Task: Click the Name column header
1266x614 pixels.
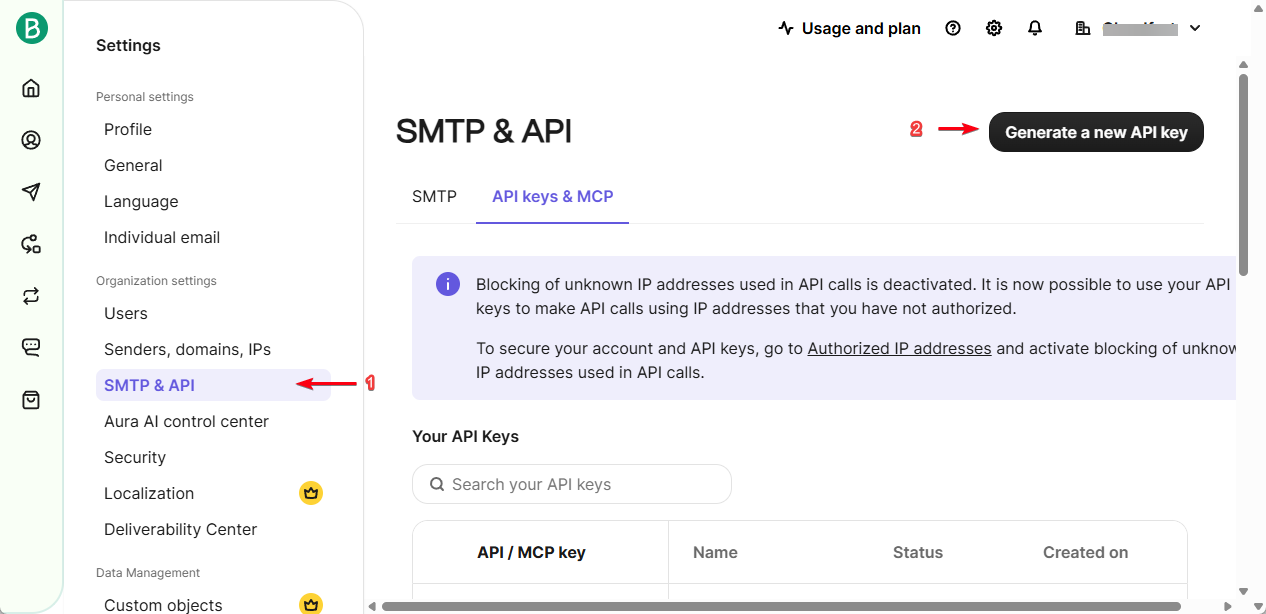Action: [x=715, y=552]
